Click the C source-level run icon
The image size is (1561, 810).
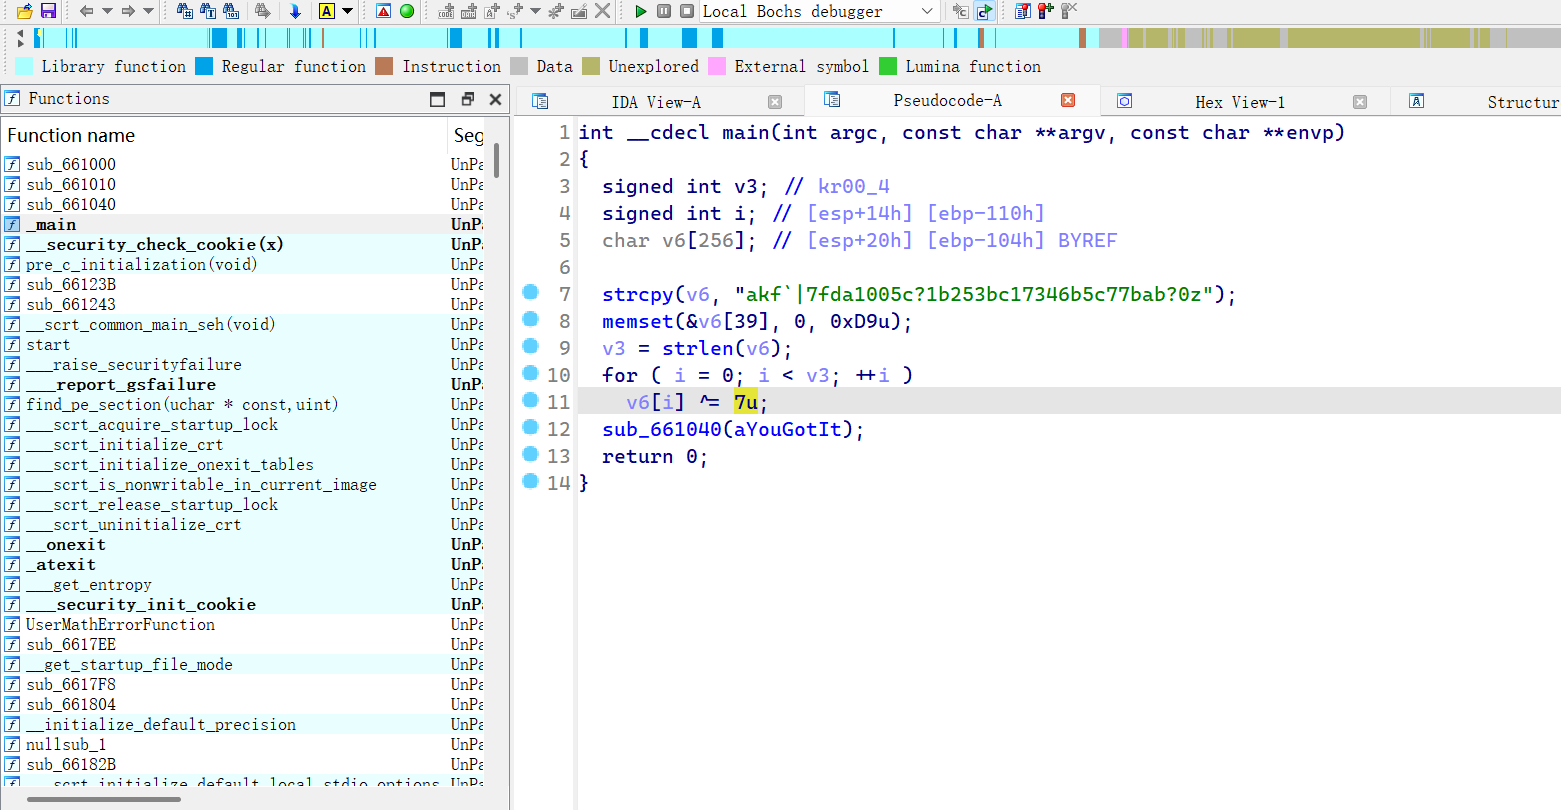click(x=984, y=11)
